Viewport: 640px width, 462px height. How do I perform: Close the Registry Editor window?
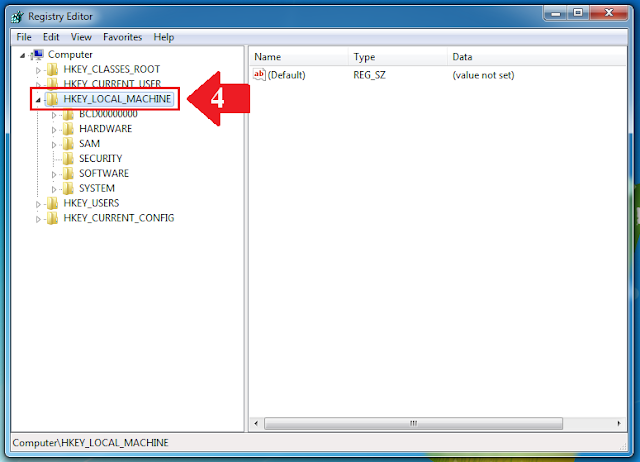coord(609,13)
